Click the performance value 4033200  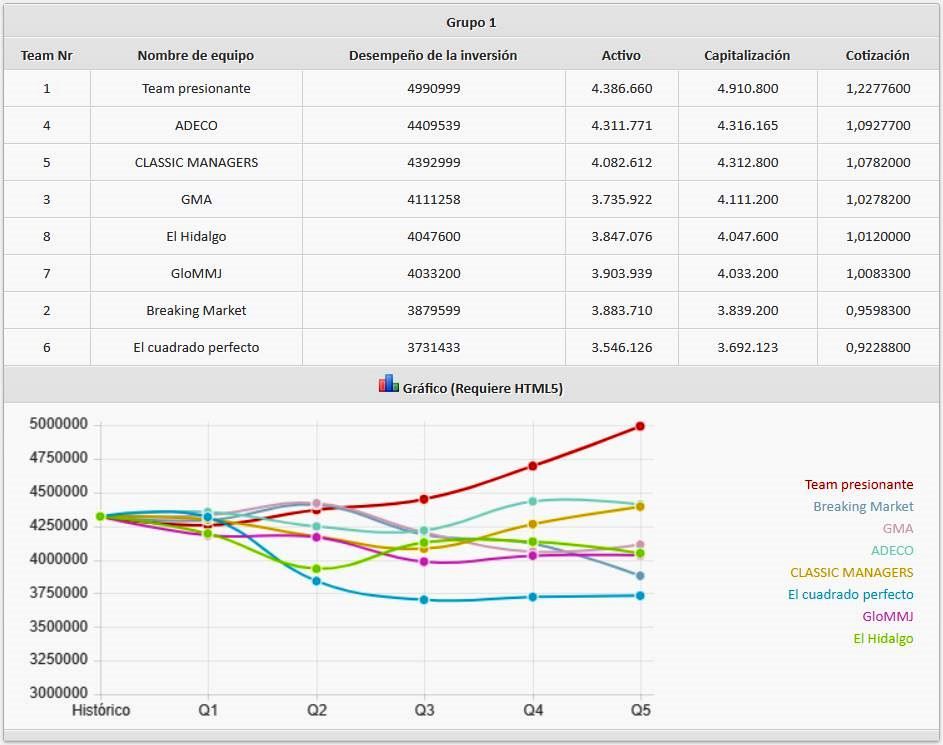434,274
